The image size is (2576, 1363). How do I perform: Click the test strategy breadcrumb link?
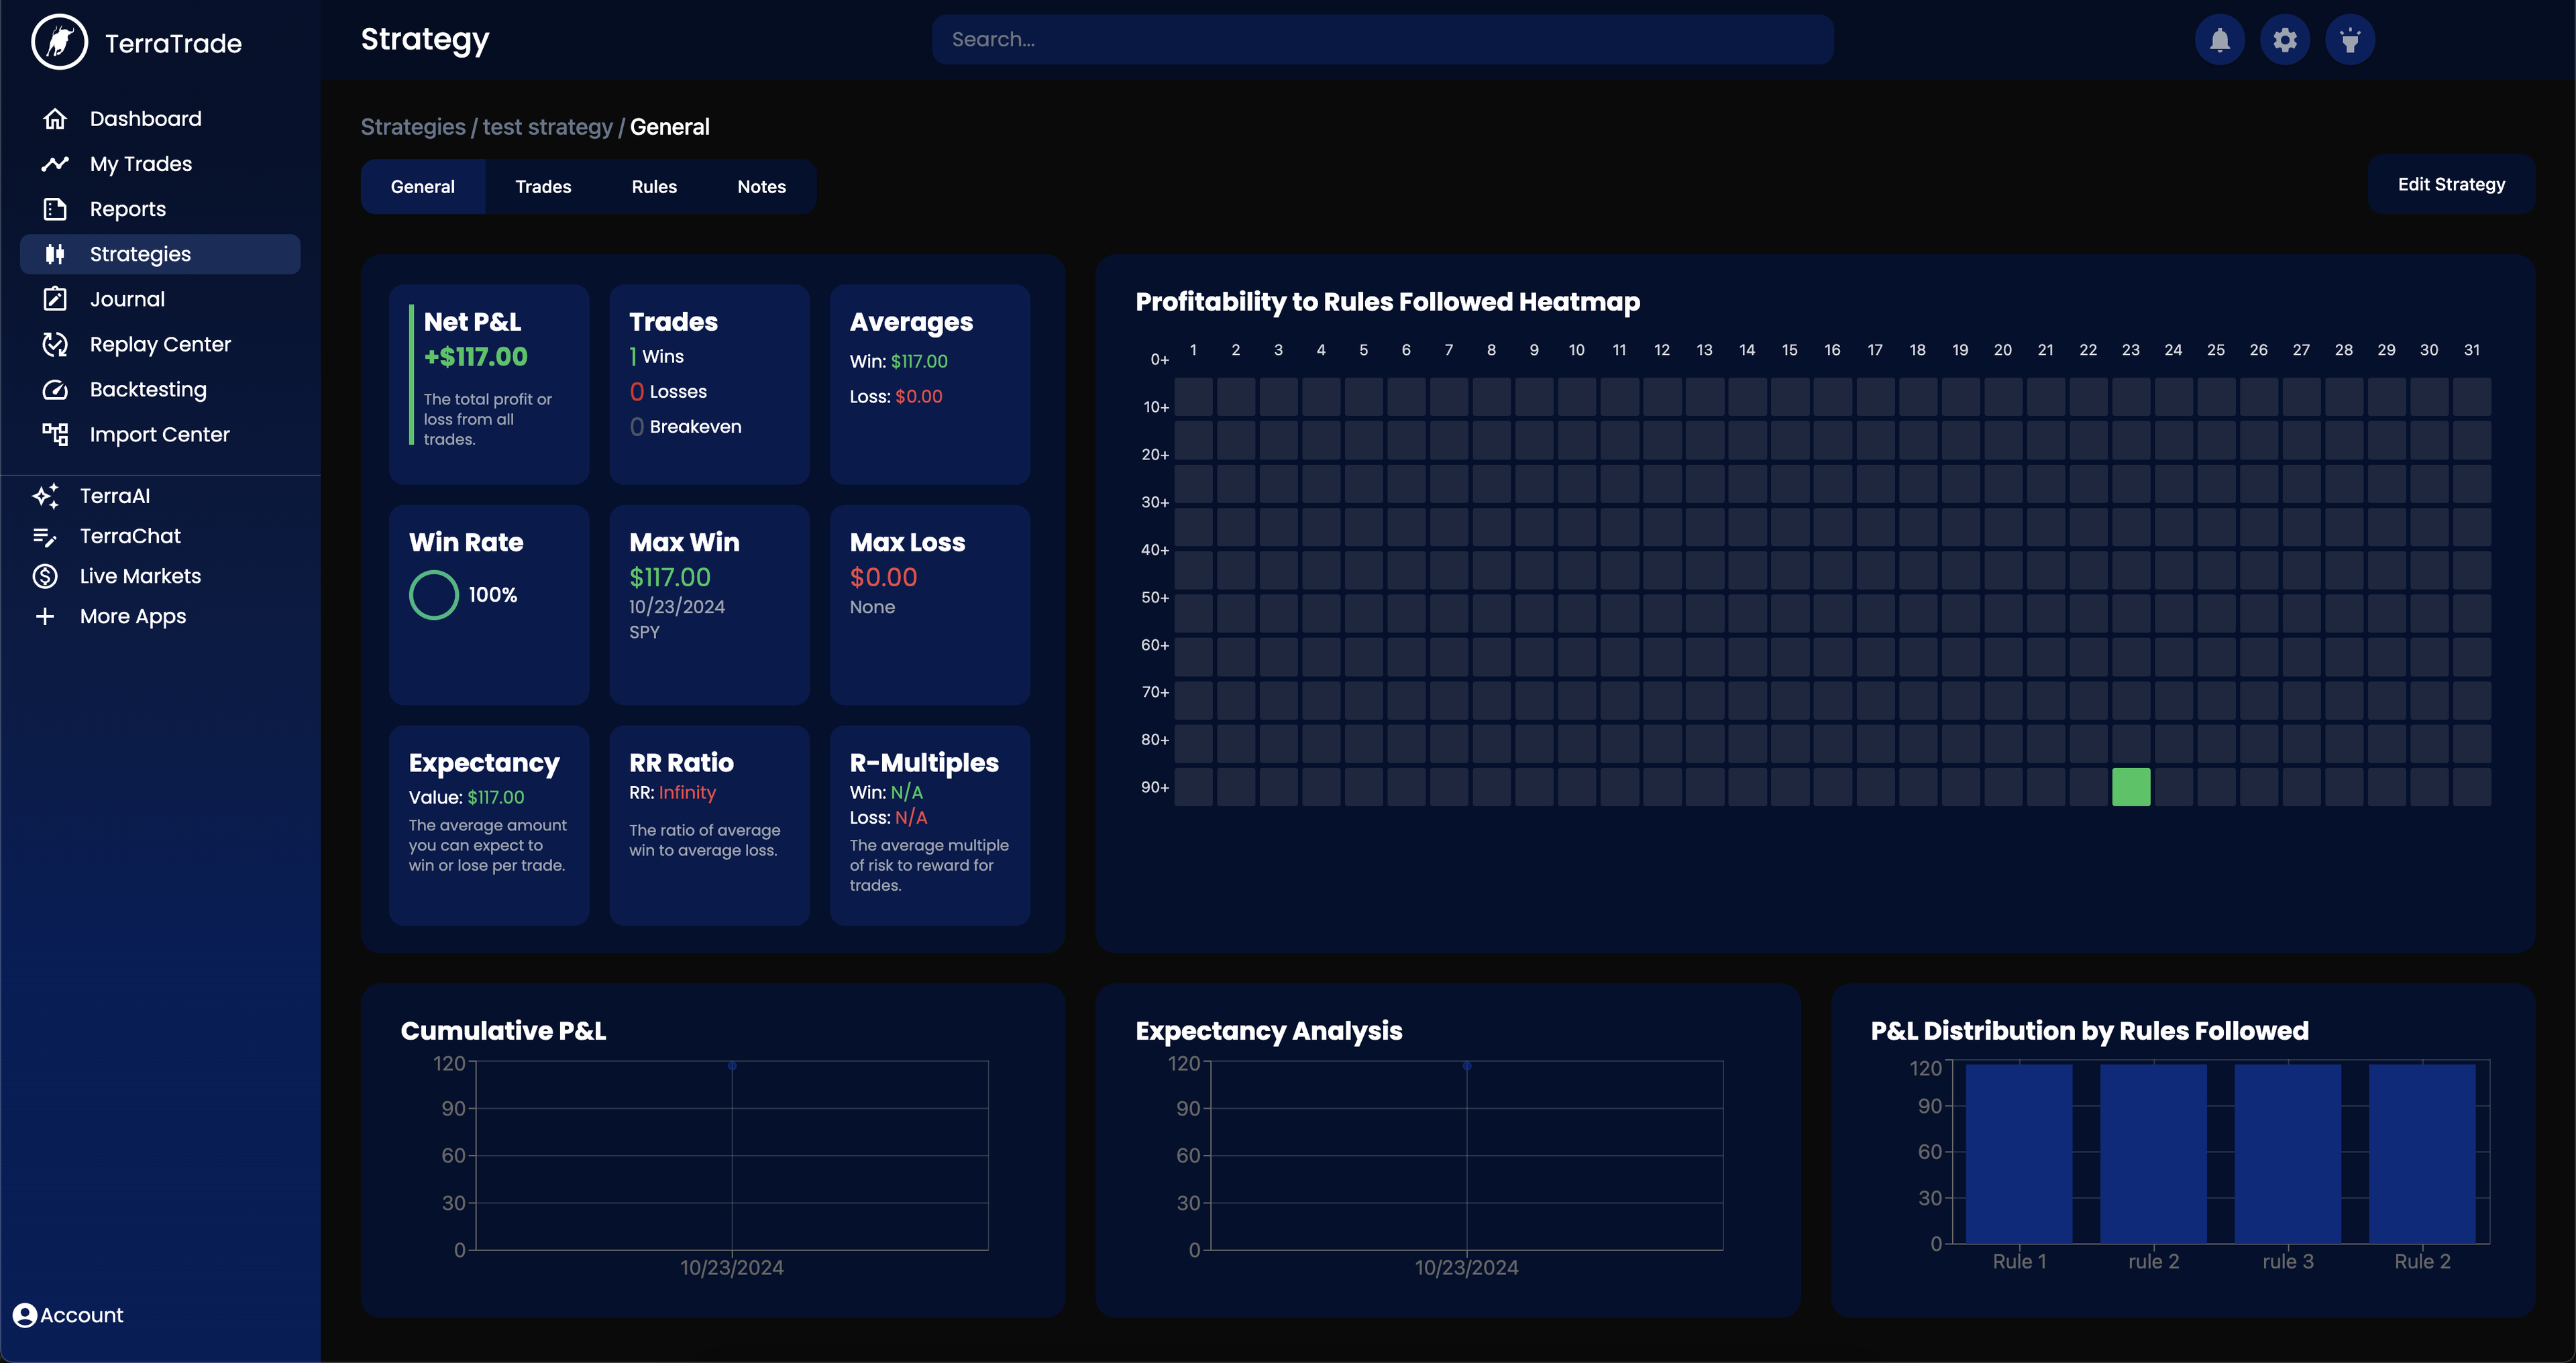[x=547, y=127]
